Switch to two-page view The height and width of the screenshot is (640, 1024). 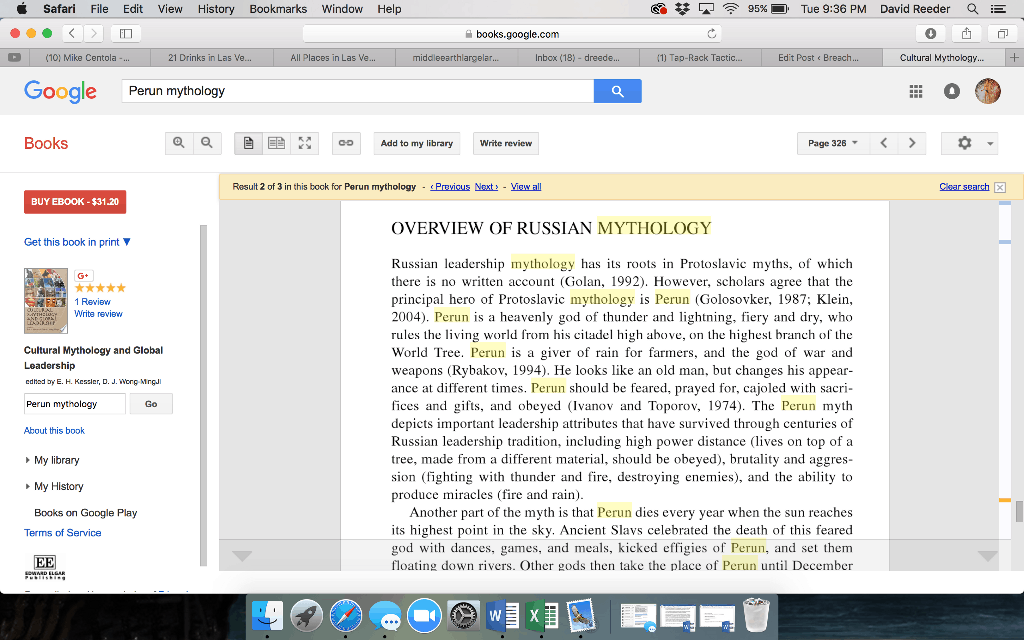pyautogui.click(x=277, y=143)
